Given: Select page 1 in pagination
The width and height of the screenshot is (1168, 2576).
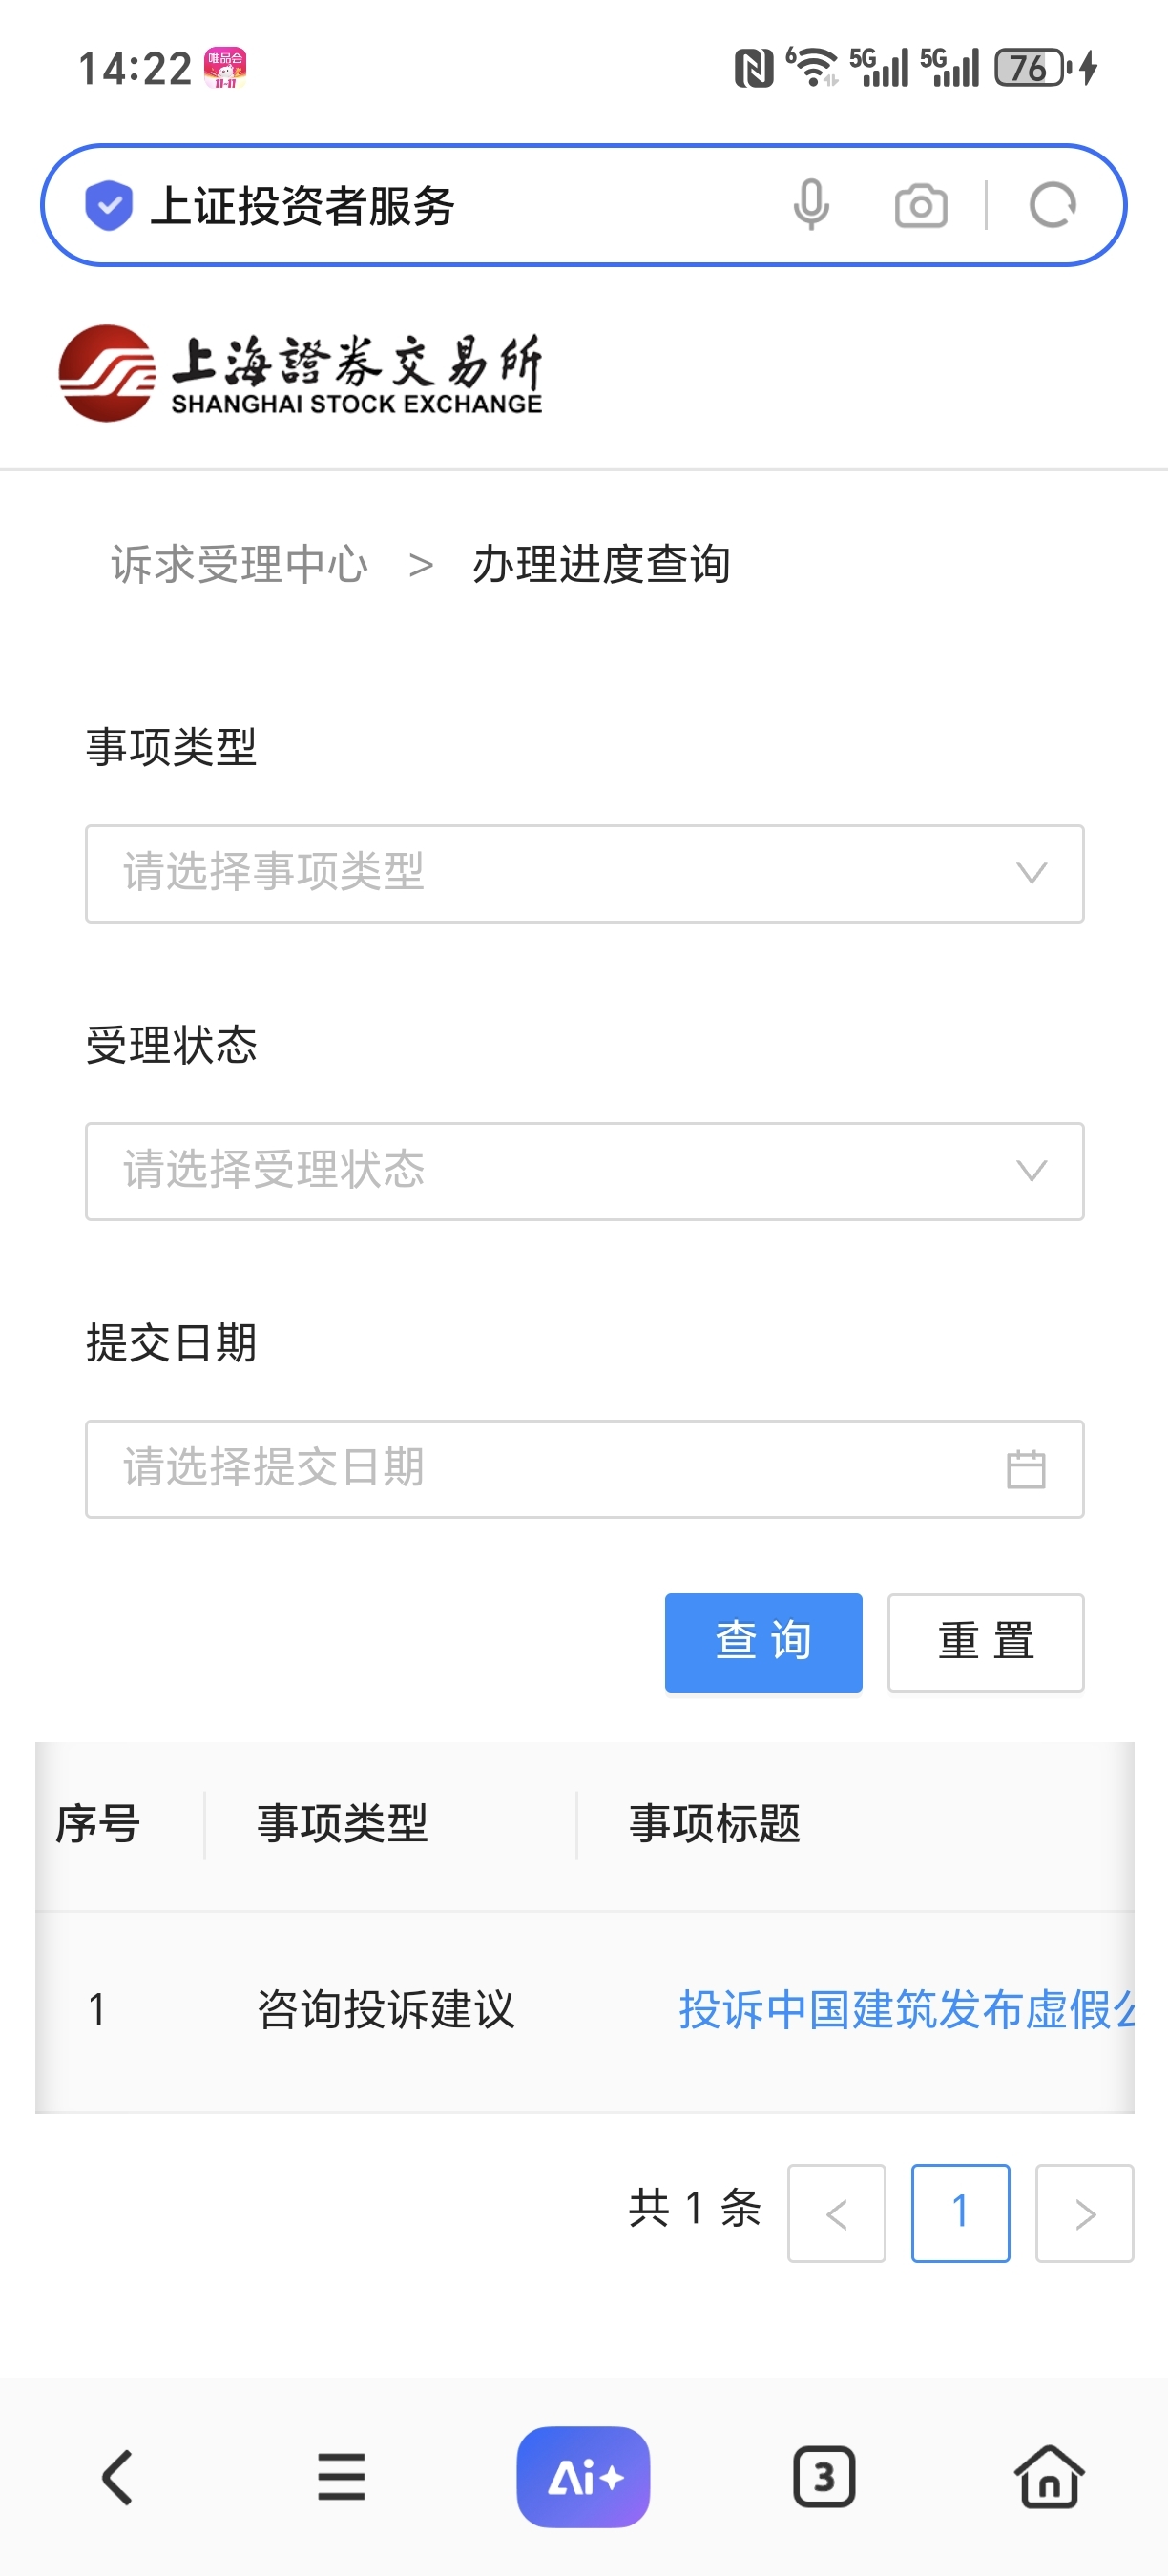Looking at the screenshot, I should pos(960,2211).
